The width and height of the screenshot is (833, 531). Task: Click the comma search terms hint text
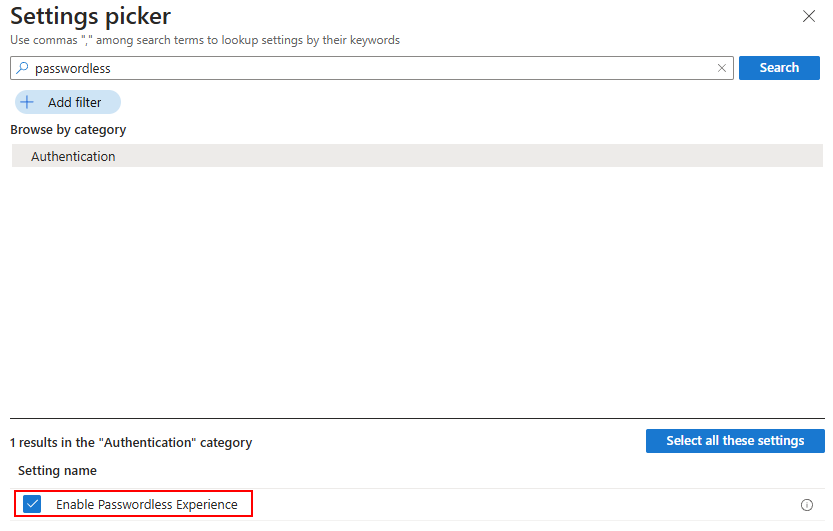point(205,40)
